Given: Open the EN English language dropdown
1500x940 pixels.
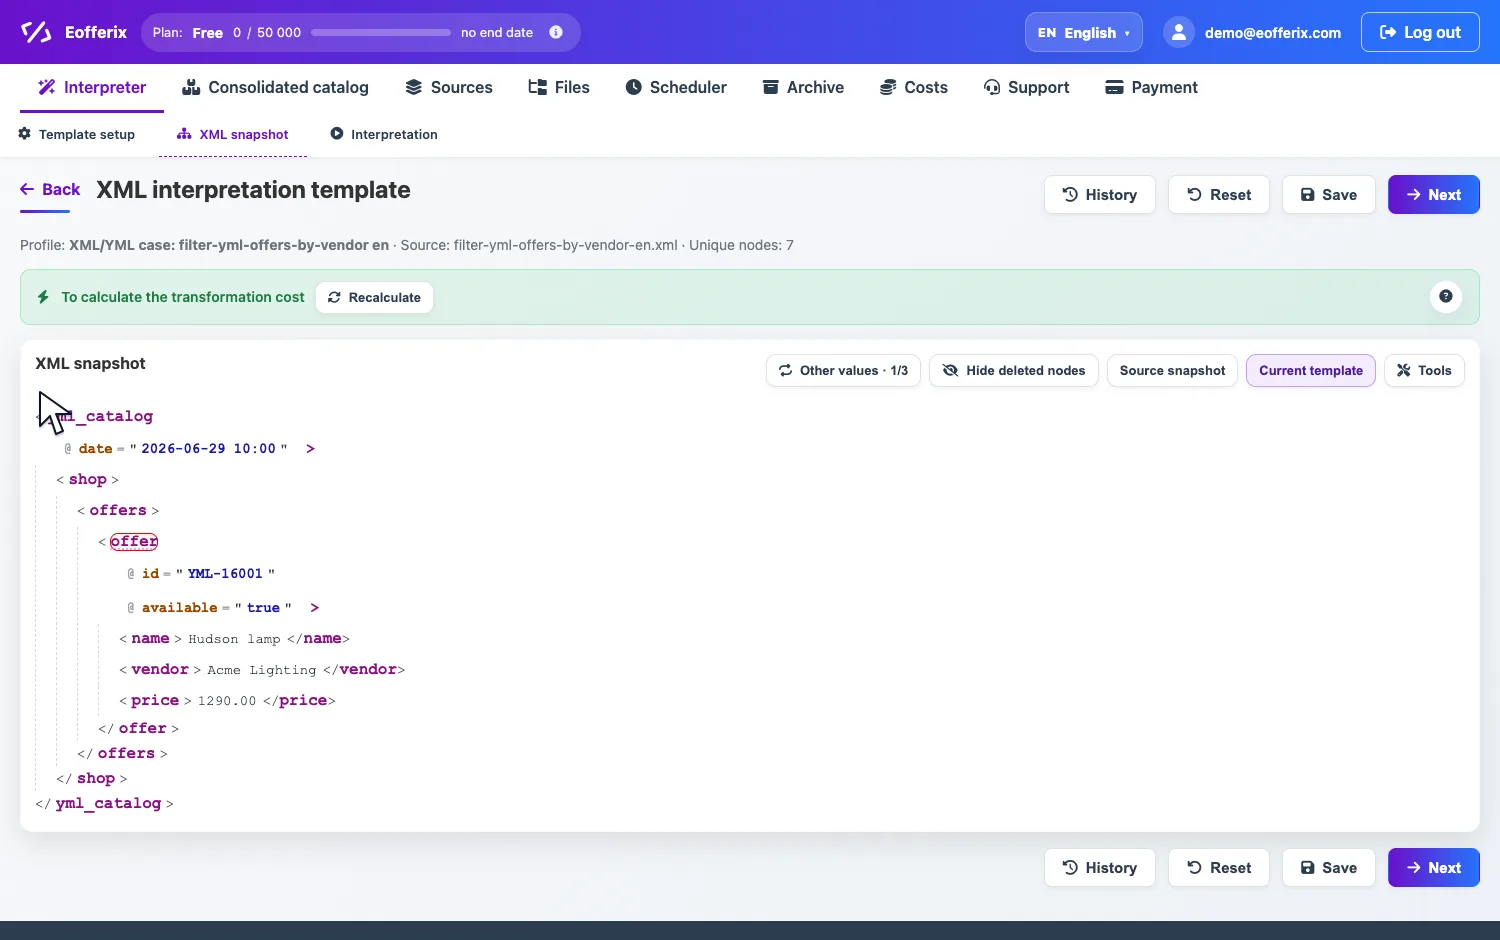Looking at the screenshot, I should pos(1084,32).
